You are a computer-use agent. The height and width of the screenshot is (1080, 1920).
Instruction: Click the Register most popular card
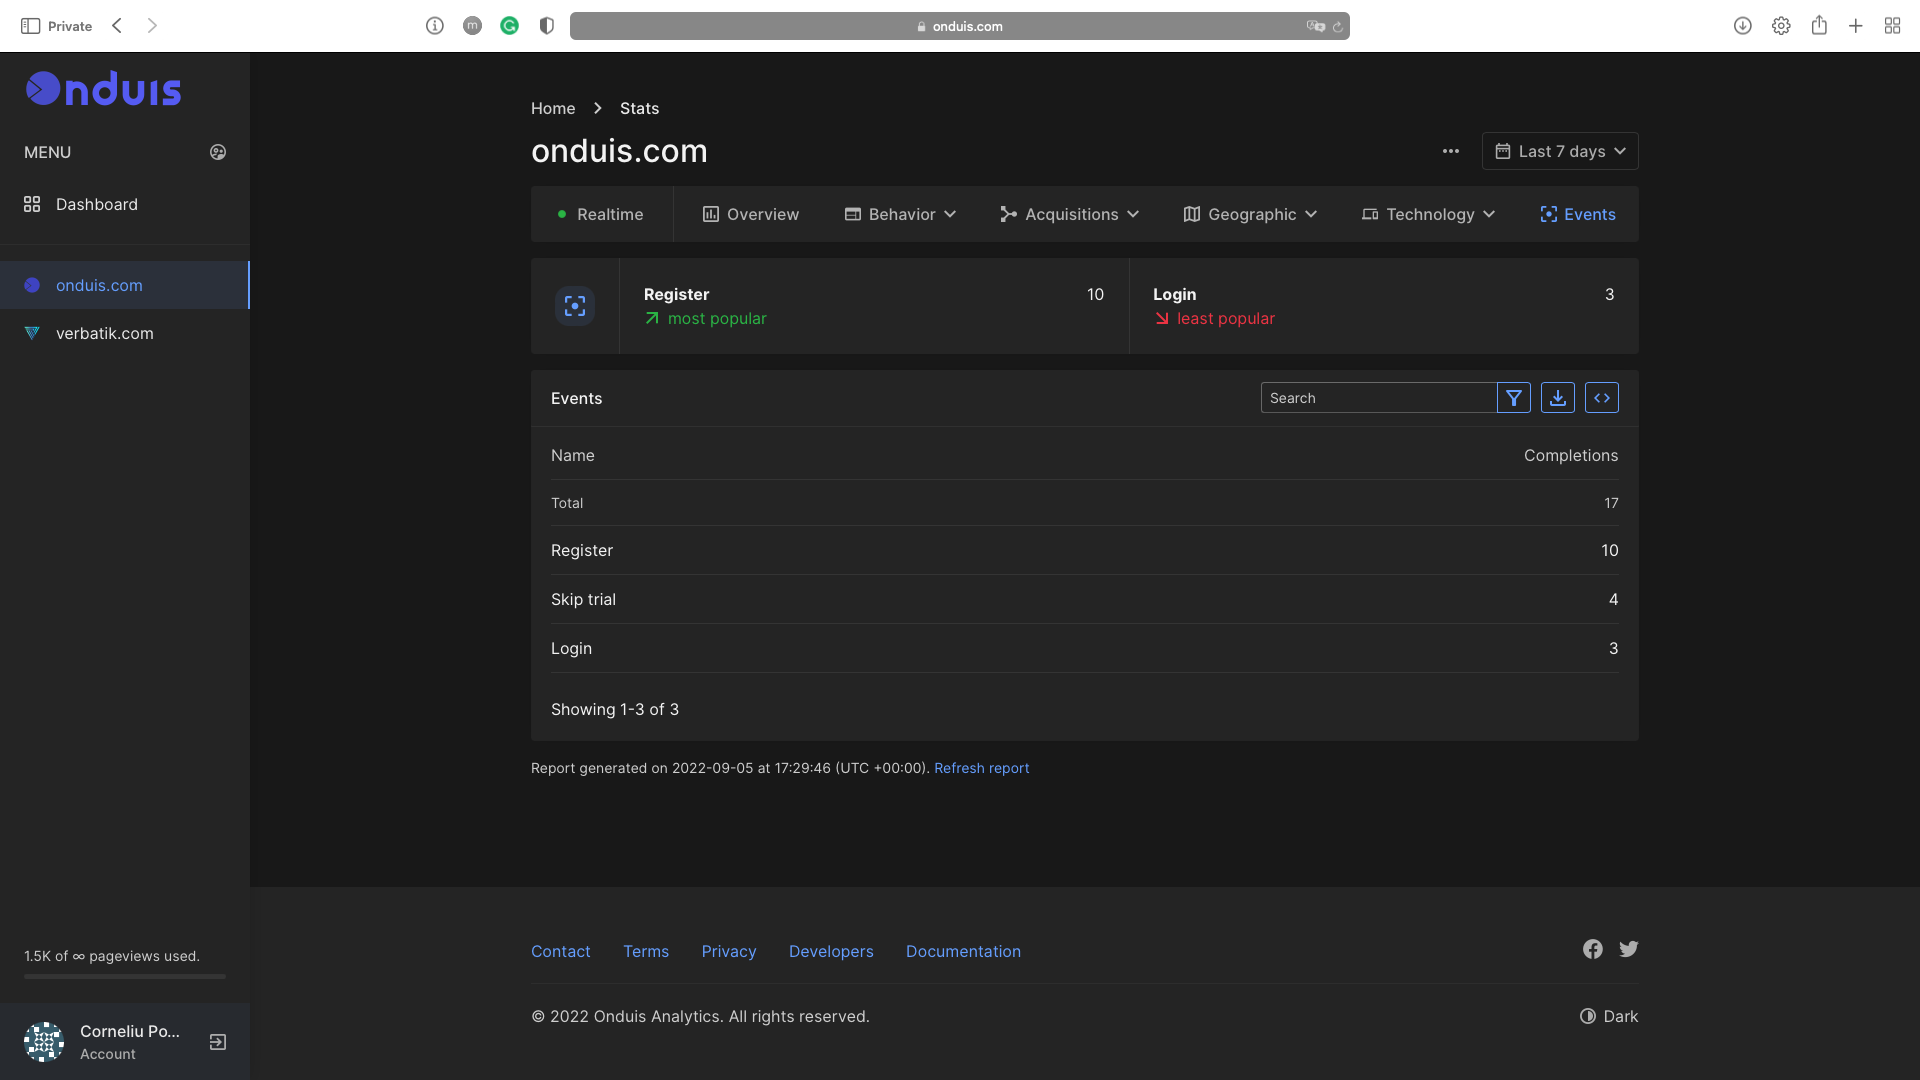874,306
